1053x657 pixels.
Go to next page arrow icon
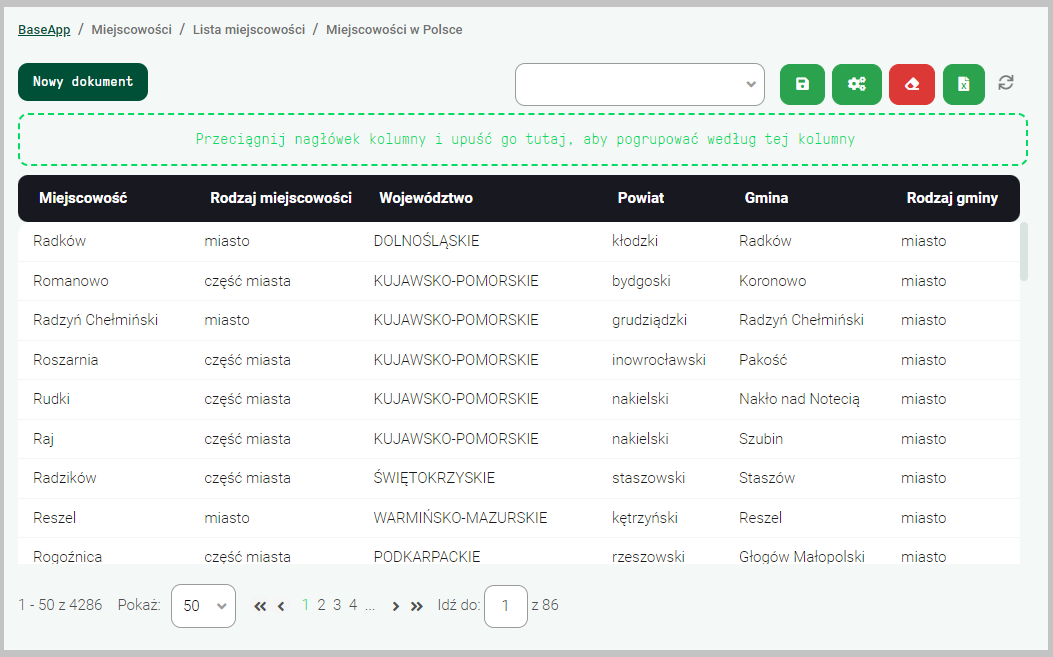tap(396, 606)
